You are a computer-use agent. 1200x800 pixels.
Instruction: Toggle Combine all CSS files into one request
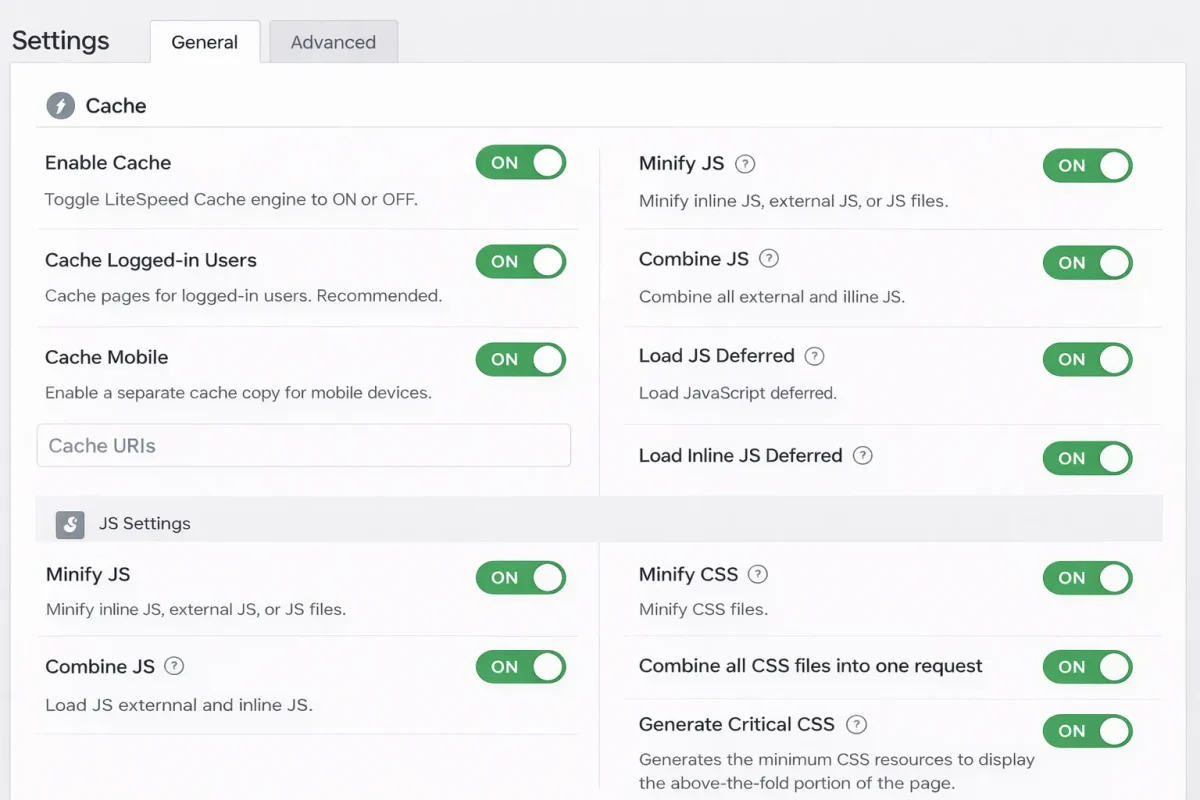1087,667
